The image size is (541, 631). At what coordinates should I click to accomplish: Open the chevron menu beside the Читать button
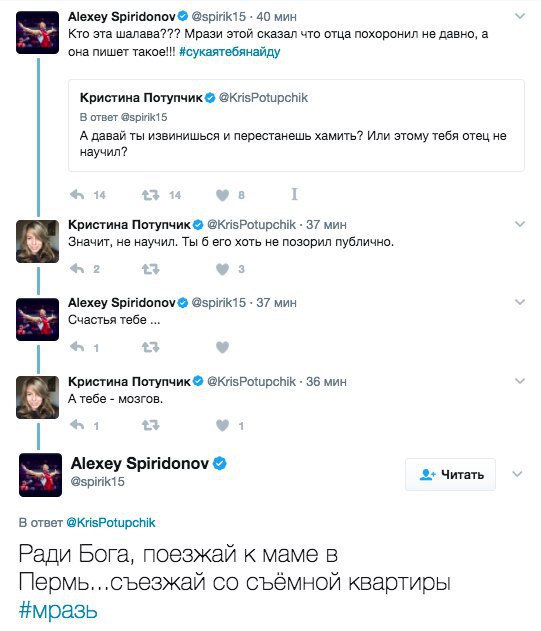point(517,474)
